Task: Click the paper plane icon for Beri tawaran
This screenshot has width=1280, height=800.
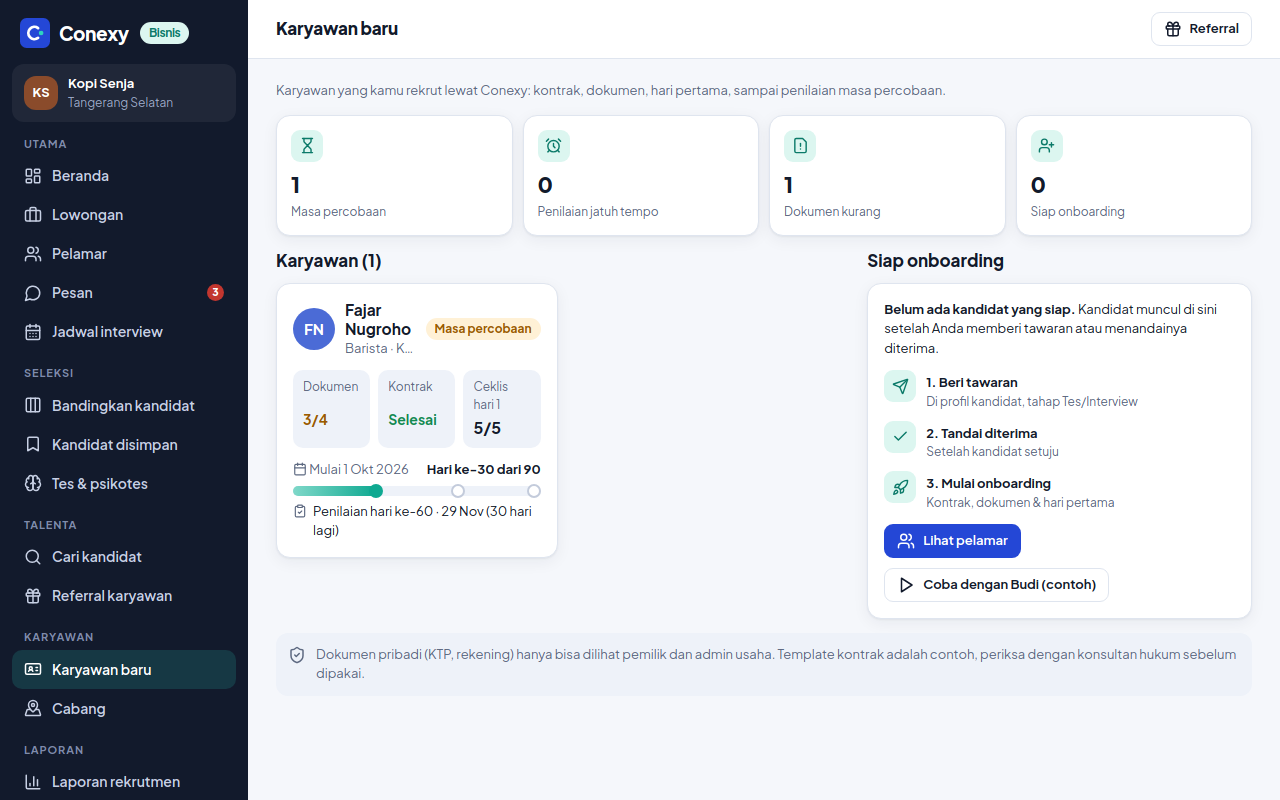Action: click(900, 386)
